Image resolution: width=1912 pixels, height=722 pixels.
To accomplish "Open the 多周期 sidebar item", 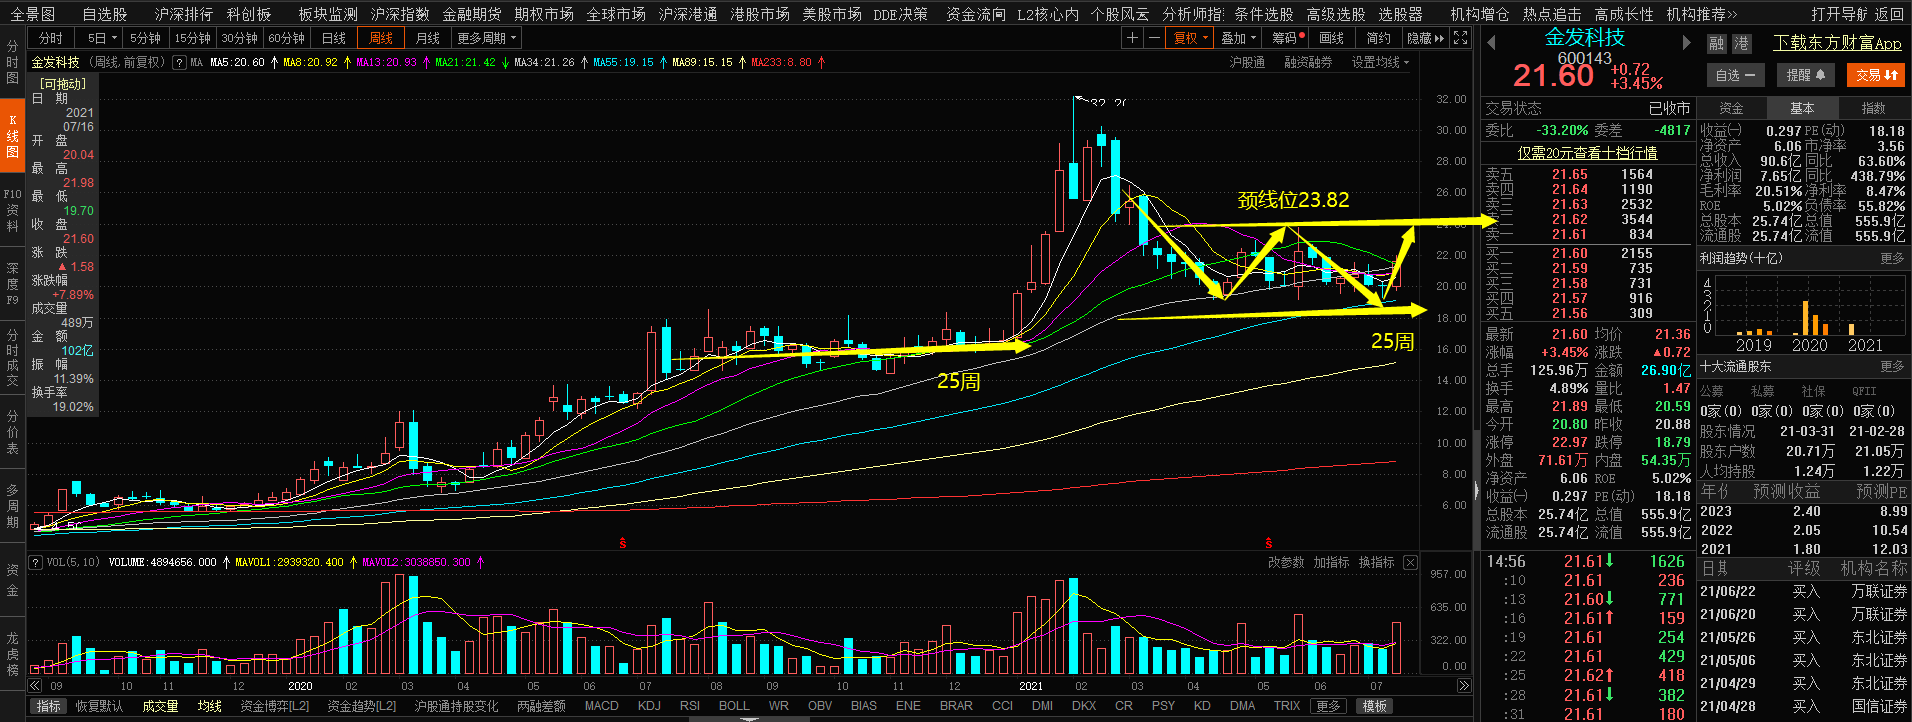I will pos(12,506).
